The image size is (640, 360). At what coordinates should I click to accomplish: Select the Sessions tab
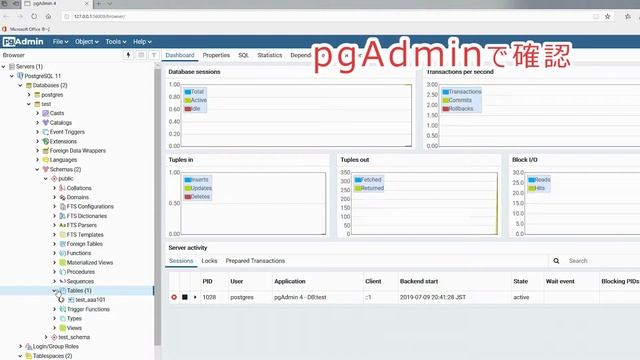click(x=181, y=261)
